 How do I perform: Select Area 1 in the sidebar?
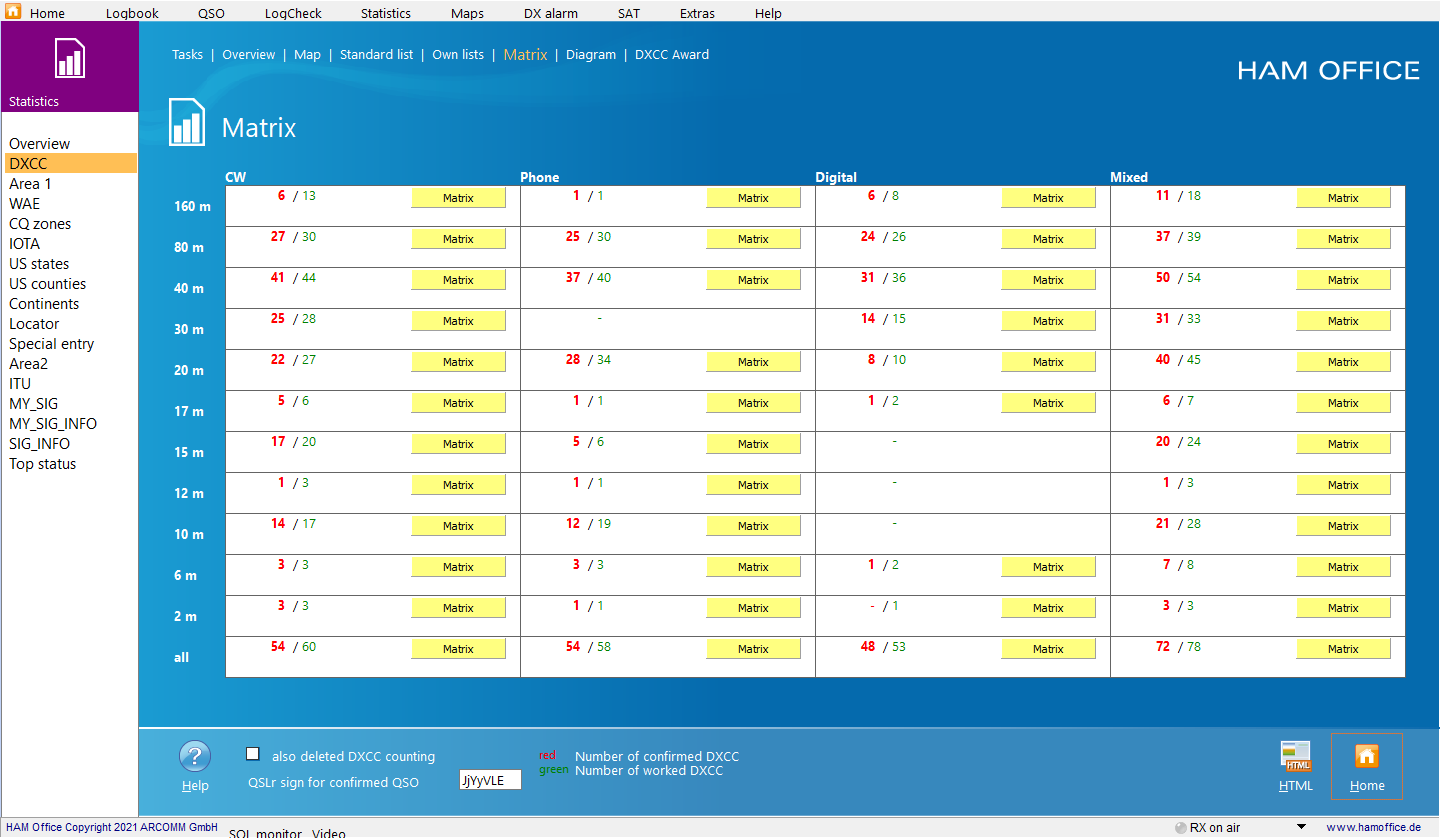pyautogui.click(x=30, y=184)
